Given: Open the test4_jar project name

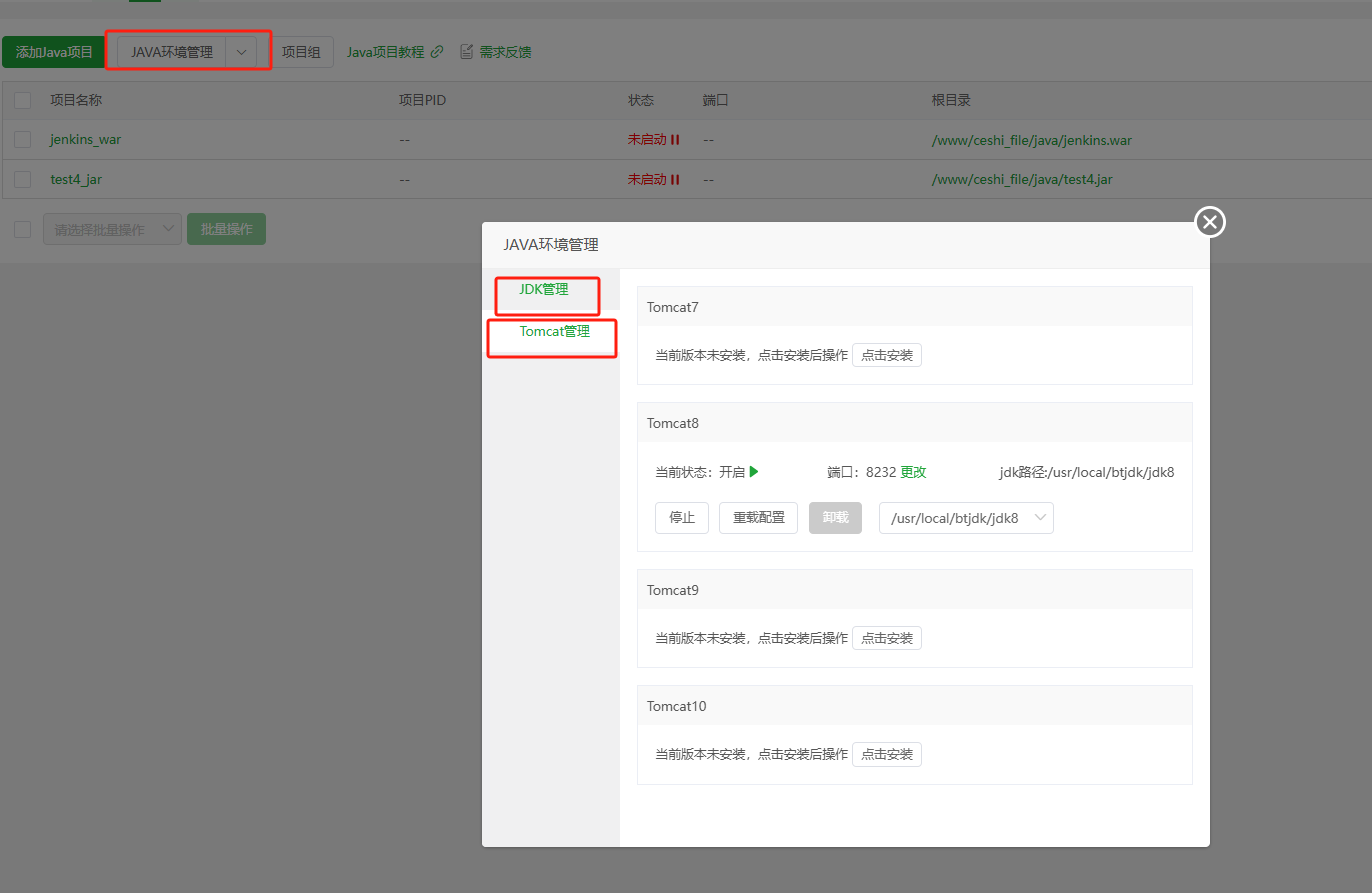Looking at the screenshot, I should [76, 180].
